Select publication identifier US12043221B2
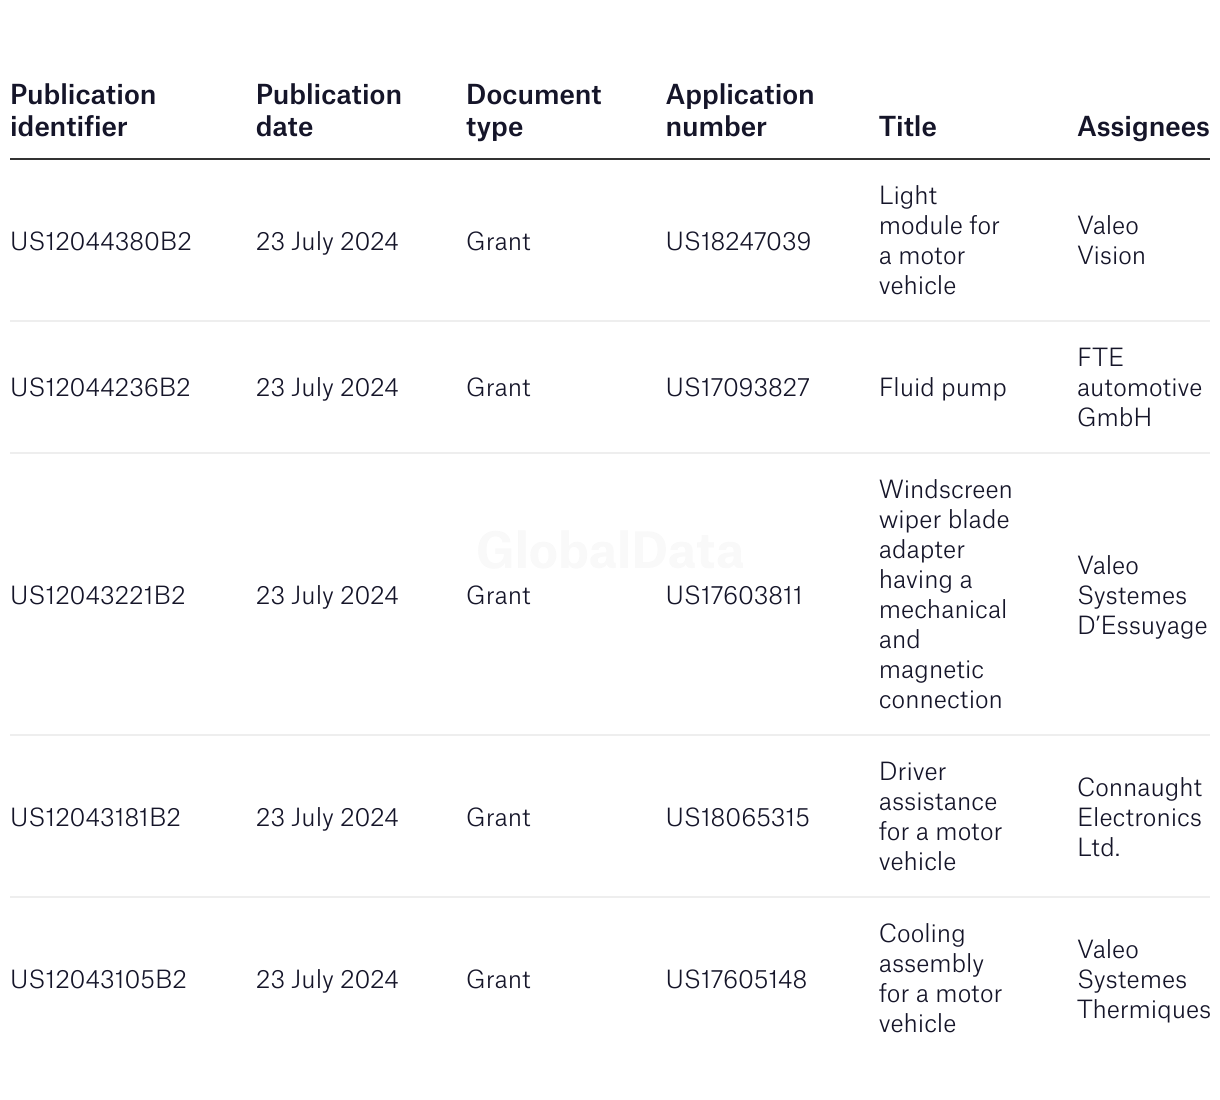1220x1100 pixels. click(97, 595)
